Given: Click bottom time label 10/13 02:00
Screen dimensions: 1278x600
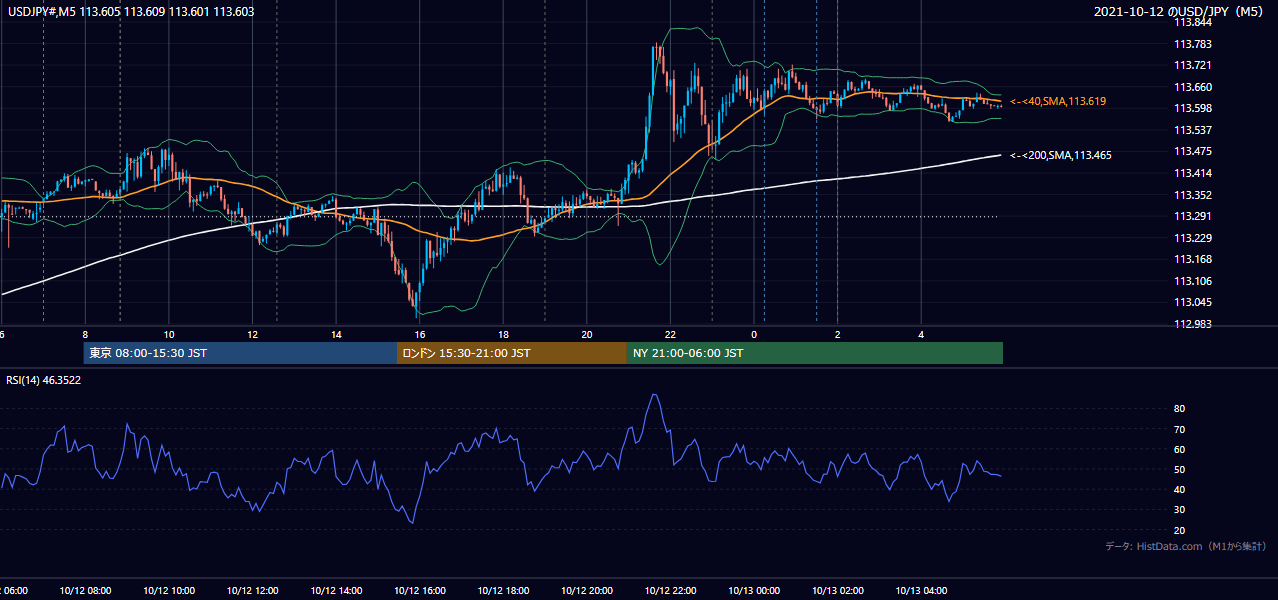Looking at the screenshot, I should pyautogui.click(x=838, y=590).
